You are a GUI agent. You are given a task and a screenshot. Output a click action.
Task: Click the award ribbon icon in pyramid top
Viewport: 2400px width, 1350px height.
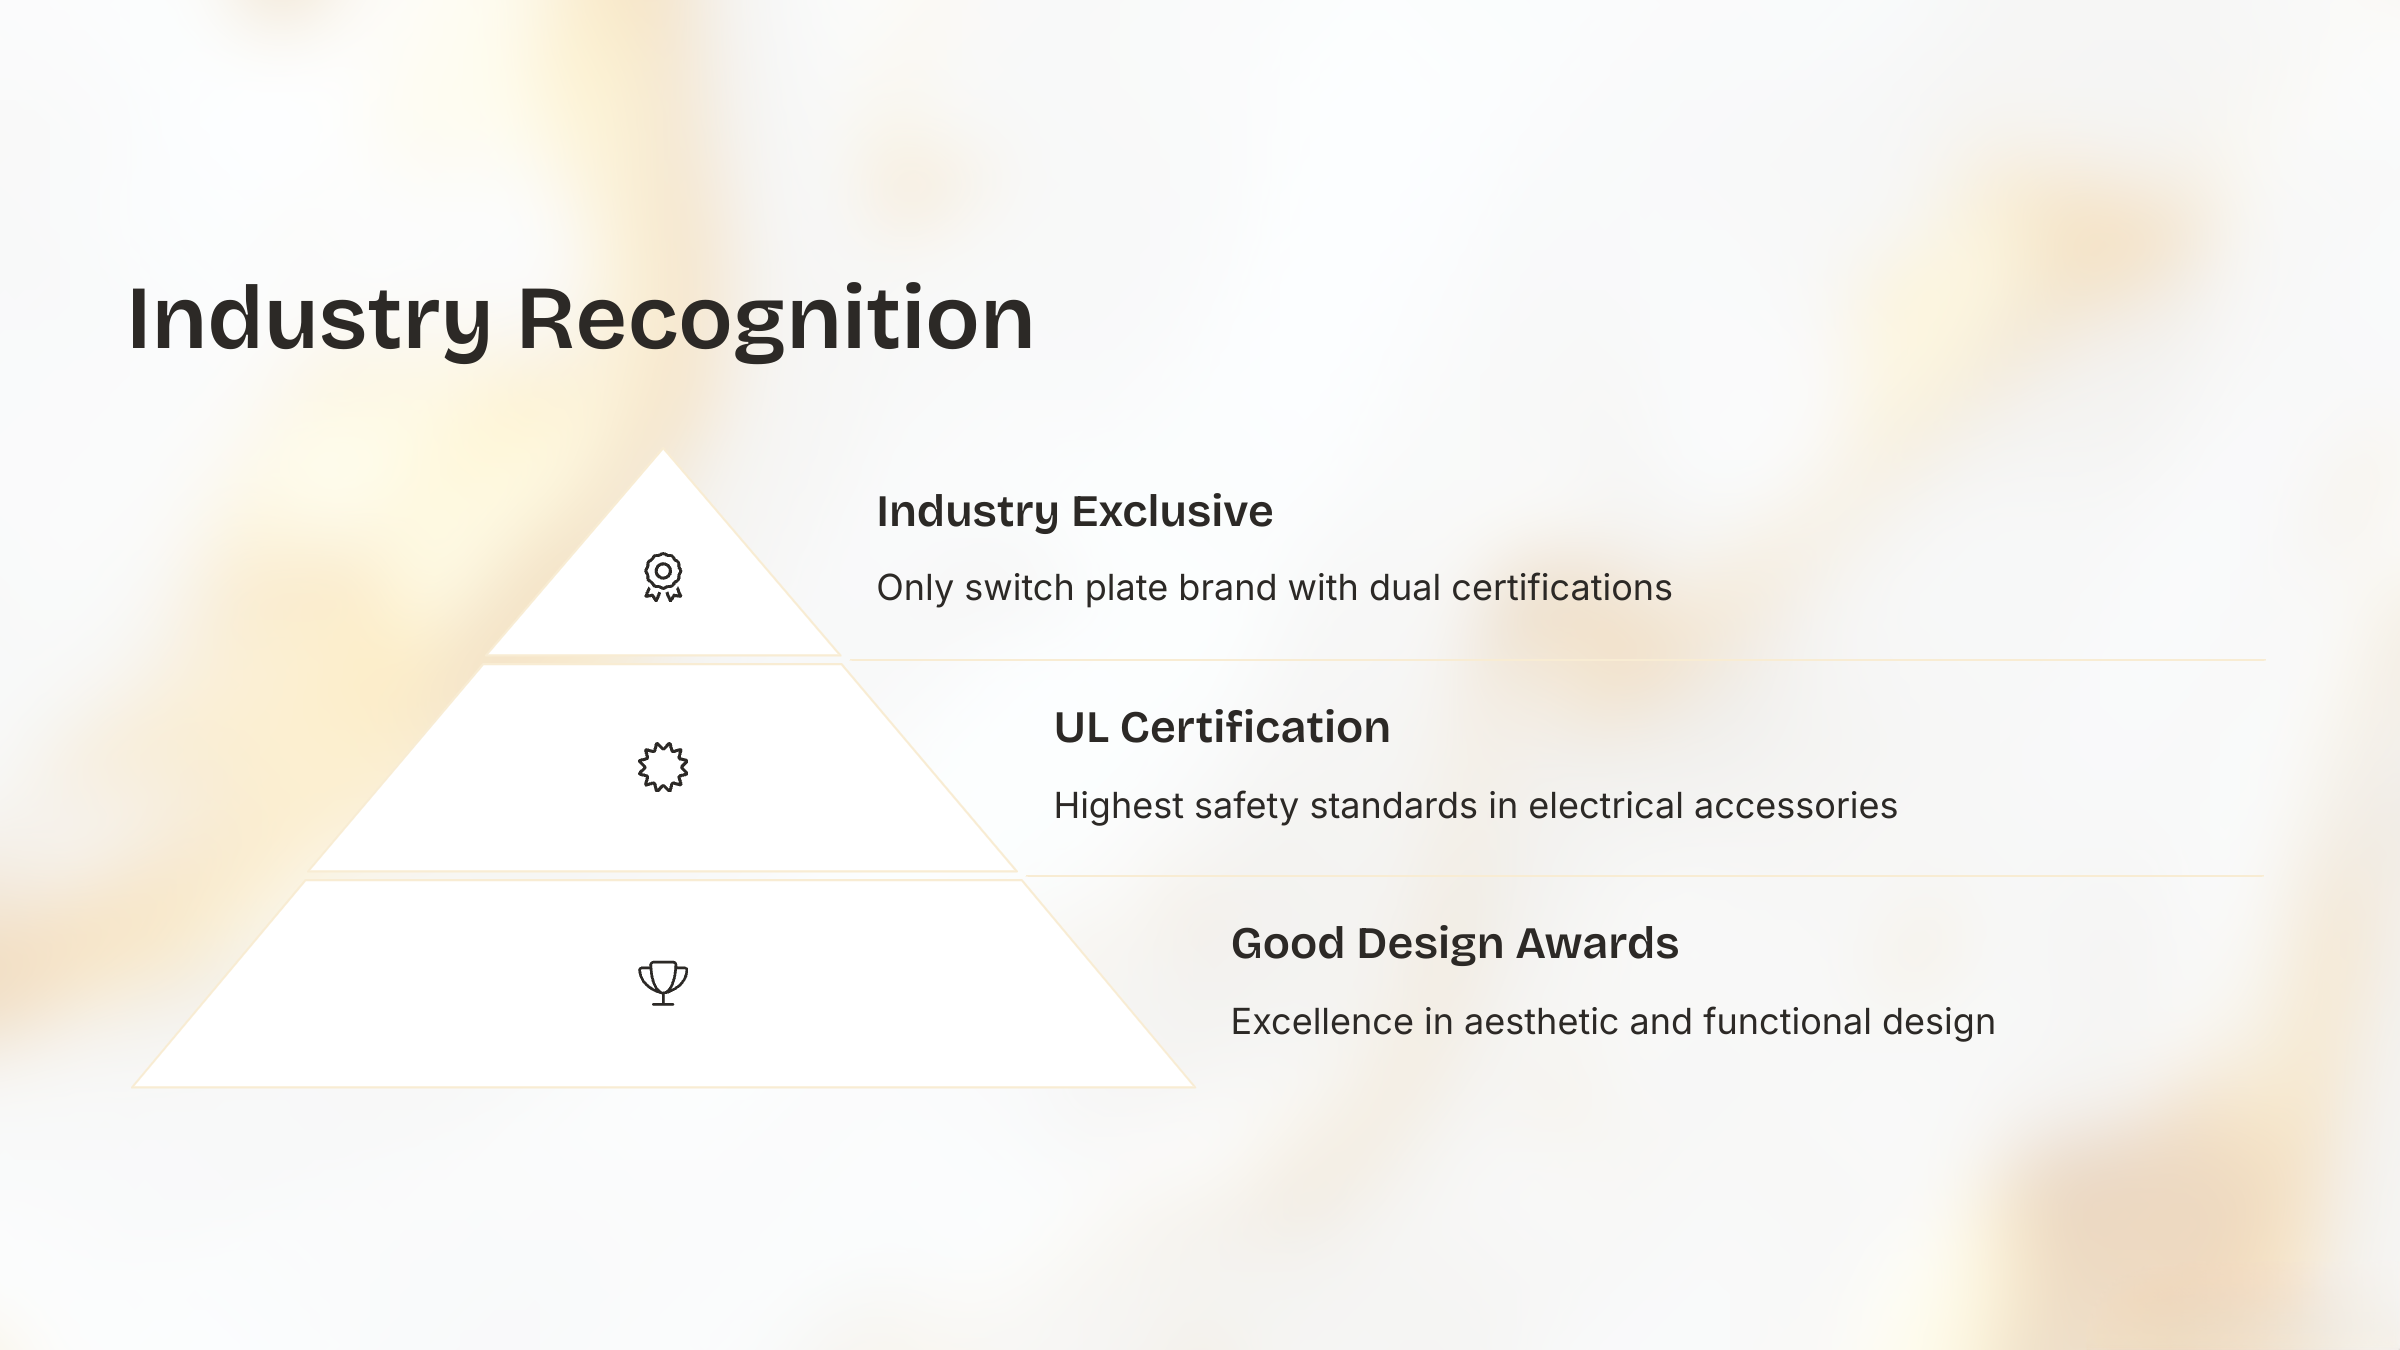click(663, 577)
